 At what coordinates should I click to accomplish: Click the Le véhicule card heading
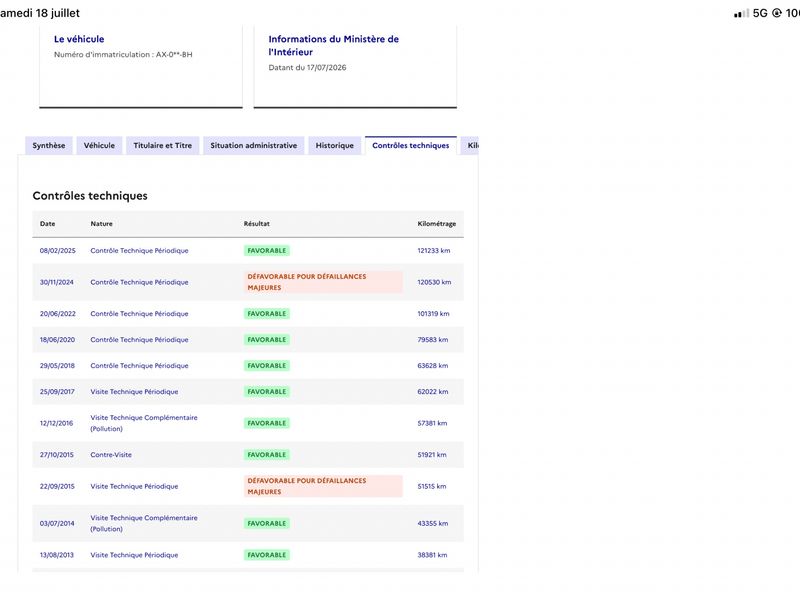pyautogui.click(x=79, y=39)
